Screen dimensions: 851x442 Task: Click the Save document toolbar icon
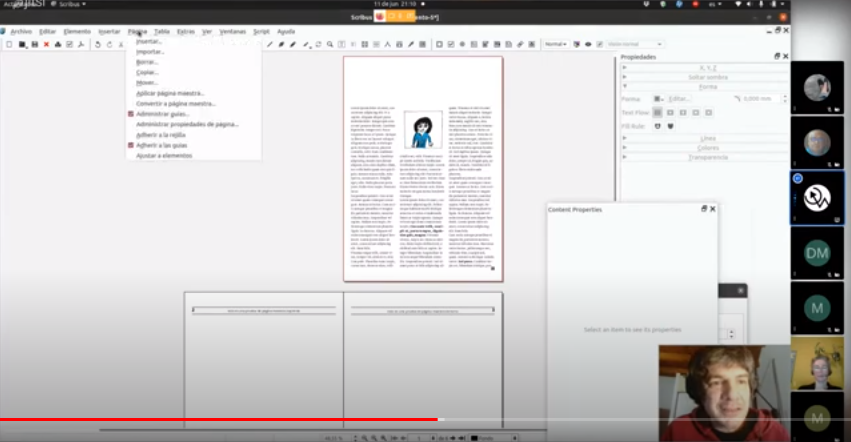click(x=35, y=45)
